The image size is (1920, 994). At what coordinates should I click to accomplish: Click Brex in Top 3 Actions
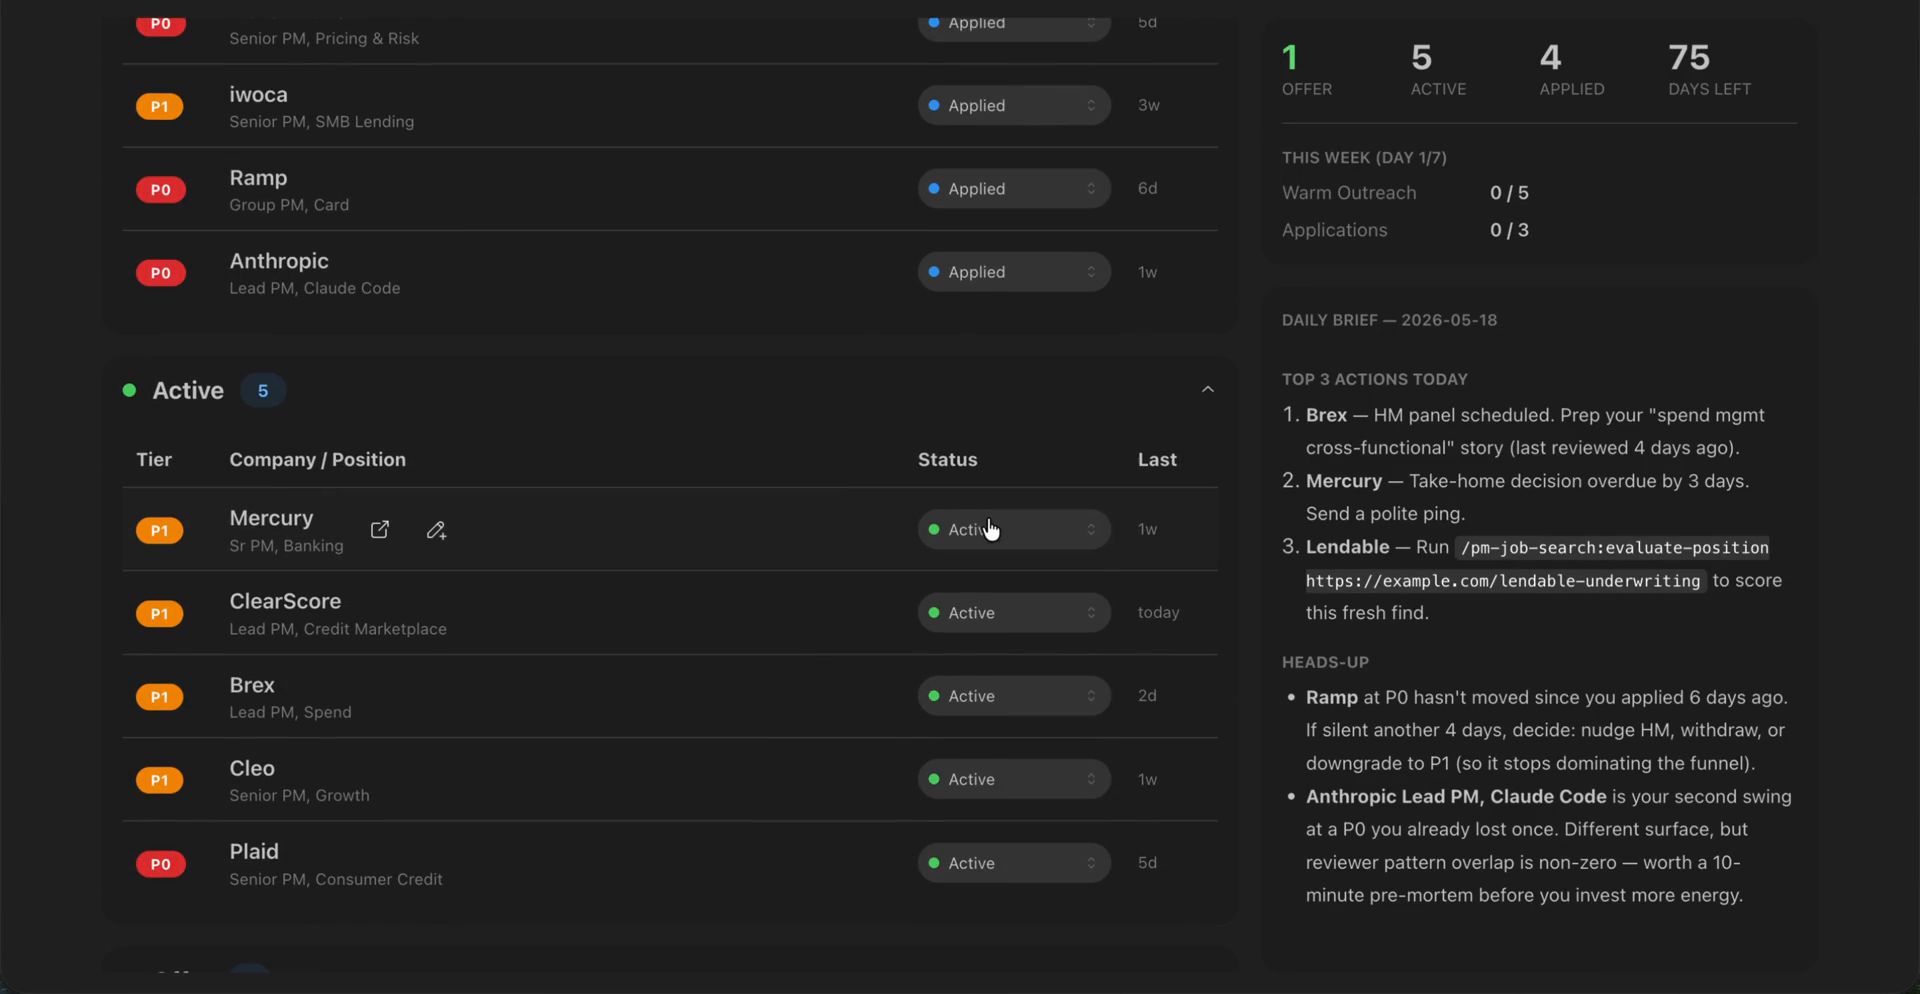pyautogui.click(x=1326, y=415)
